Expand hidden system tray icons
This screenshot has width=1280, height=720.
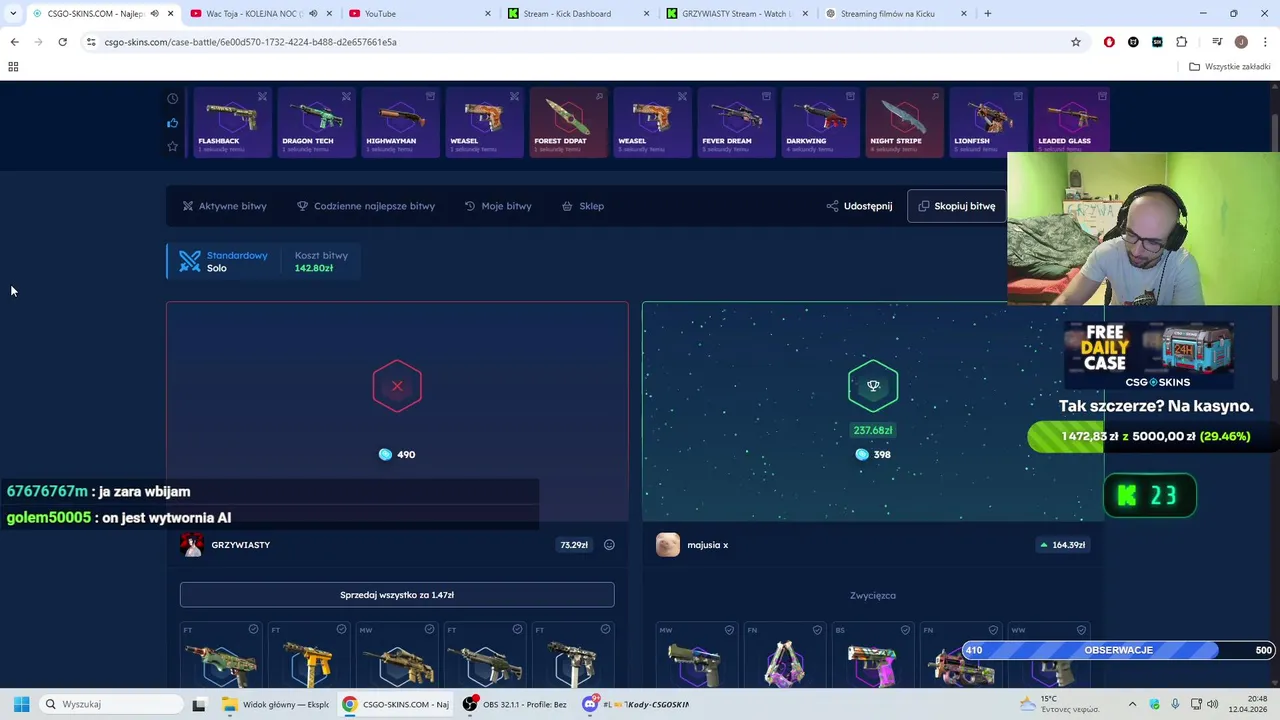tap(1132, 704)
